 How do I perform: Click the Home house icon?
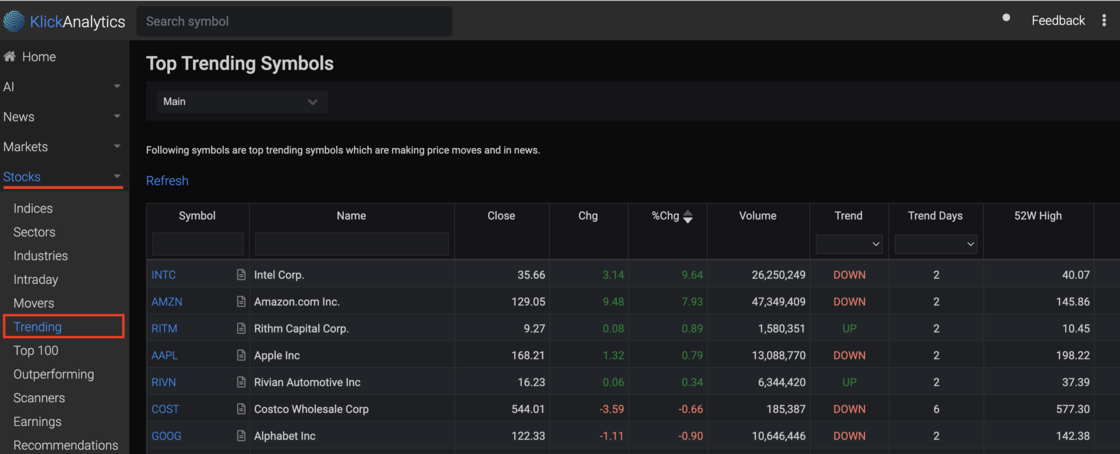click(10, 56)
